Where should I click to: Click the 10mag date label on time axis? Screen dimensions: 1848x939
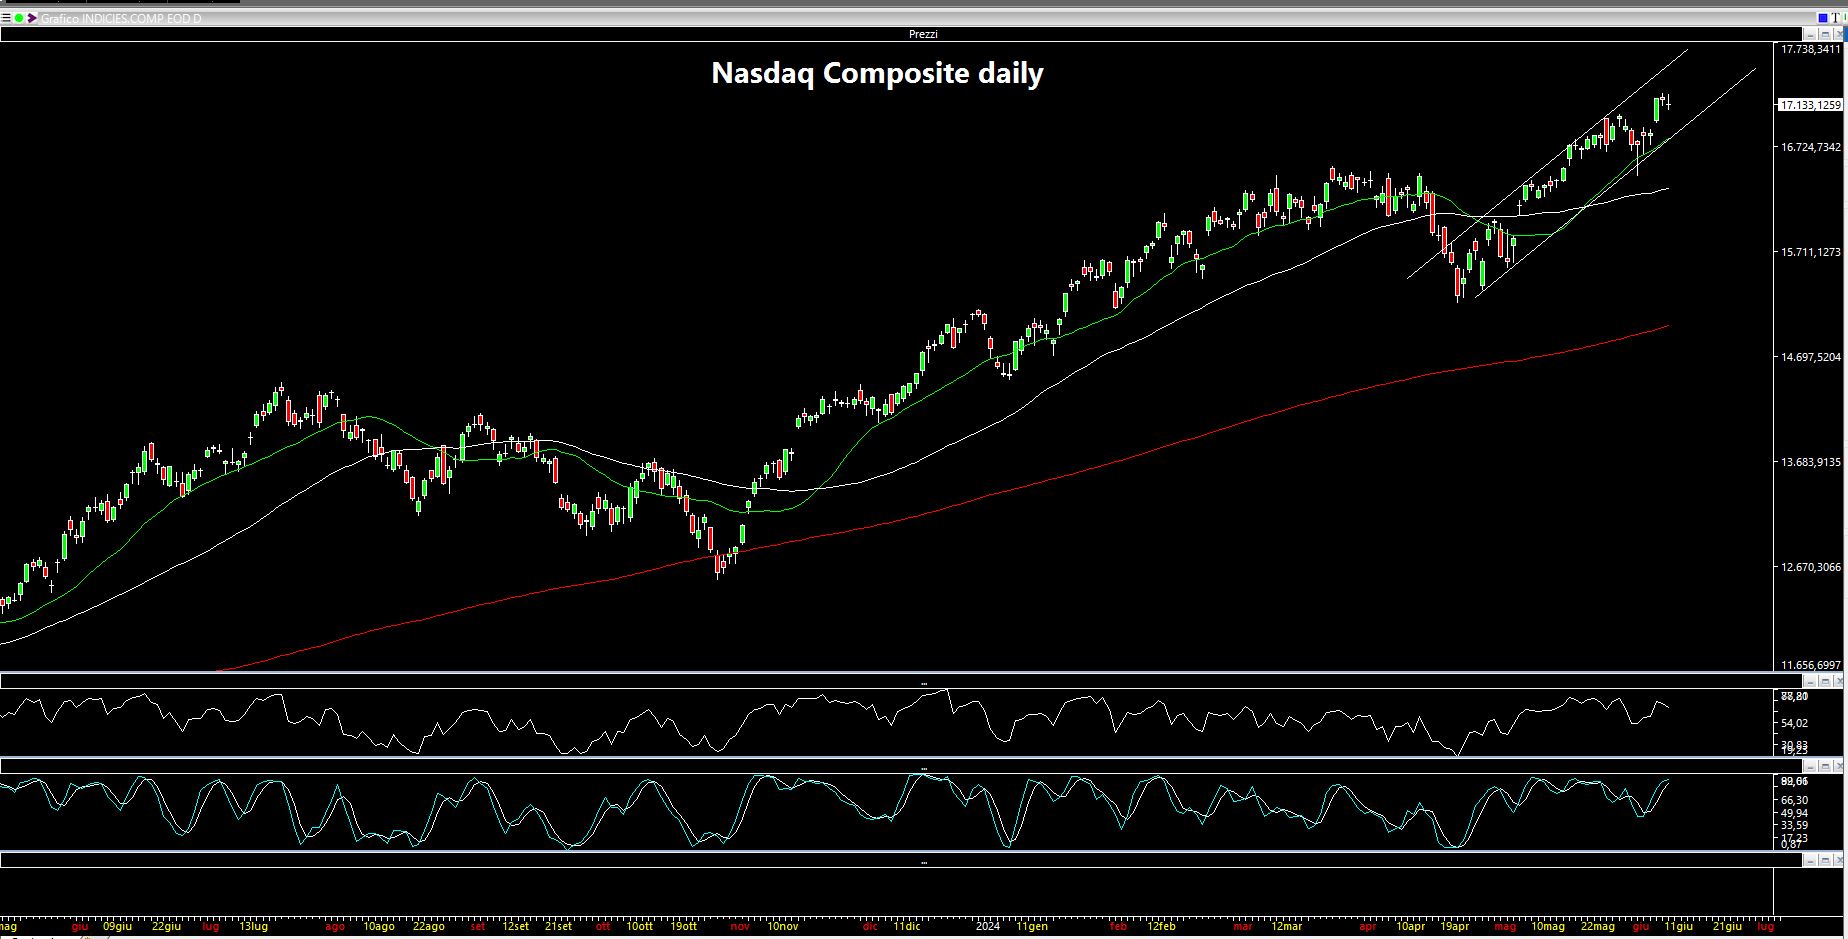[x=1547, y=926]
